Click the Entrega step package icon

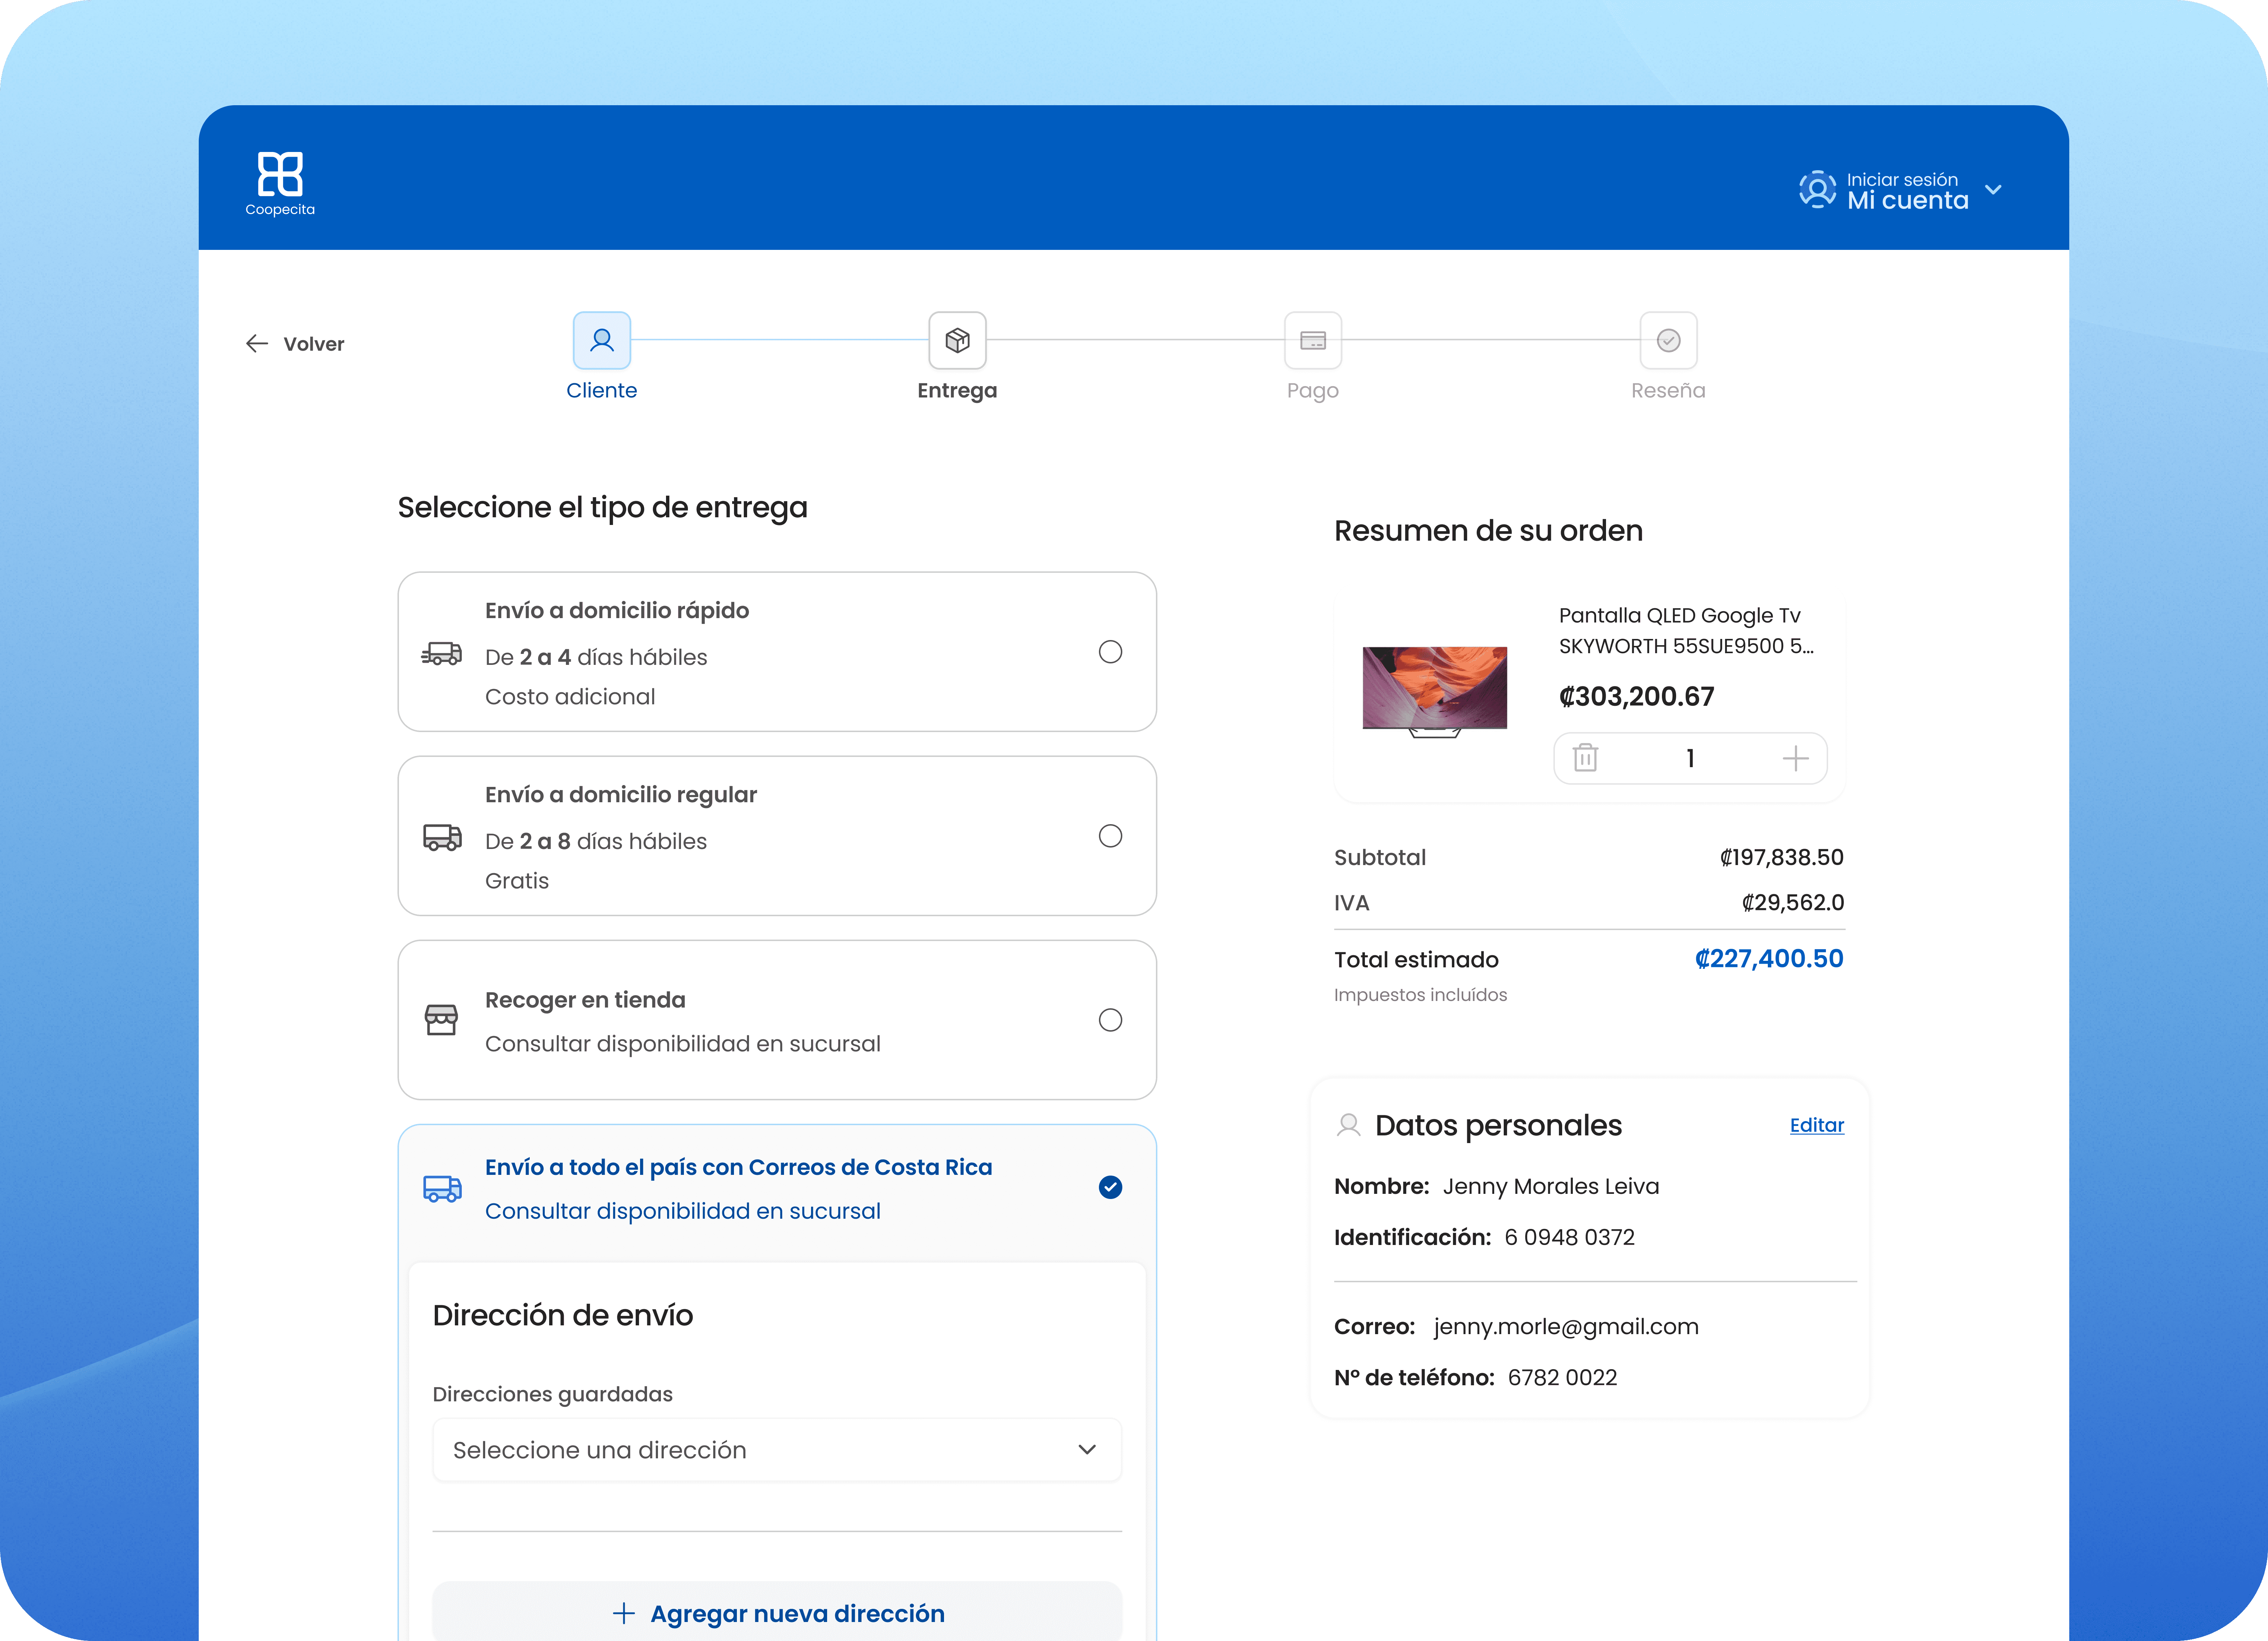[x=957, y=341]
